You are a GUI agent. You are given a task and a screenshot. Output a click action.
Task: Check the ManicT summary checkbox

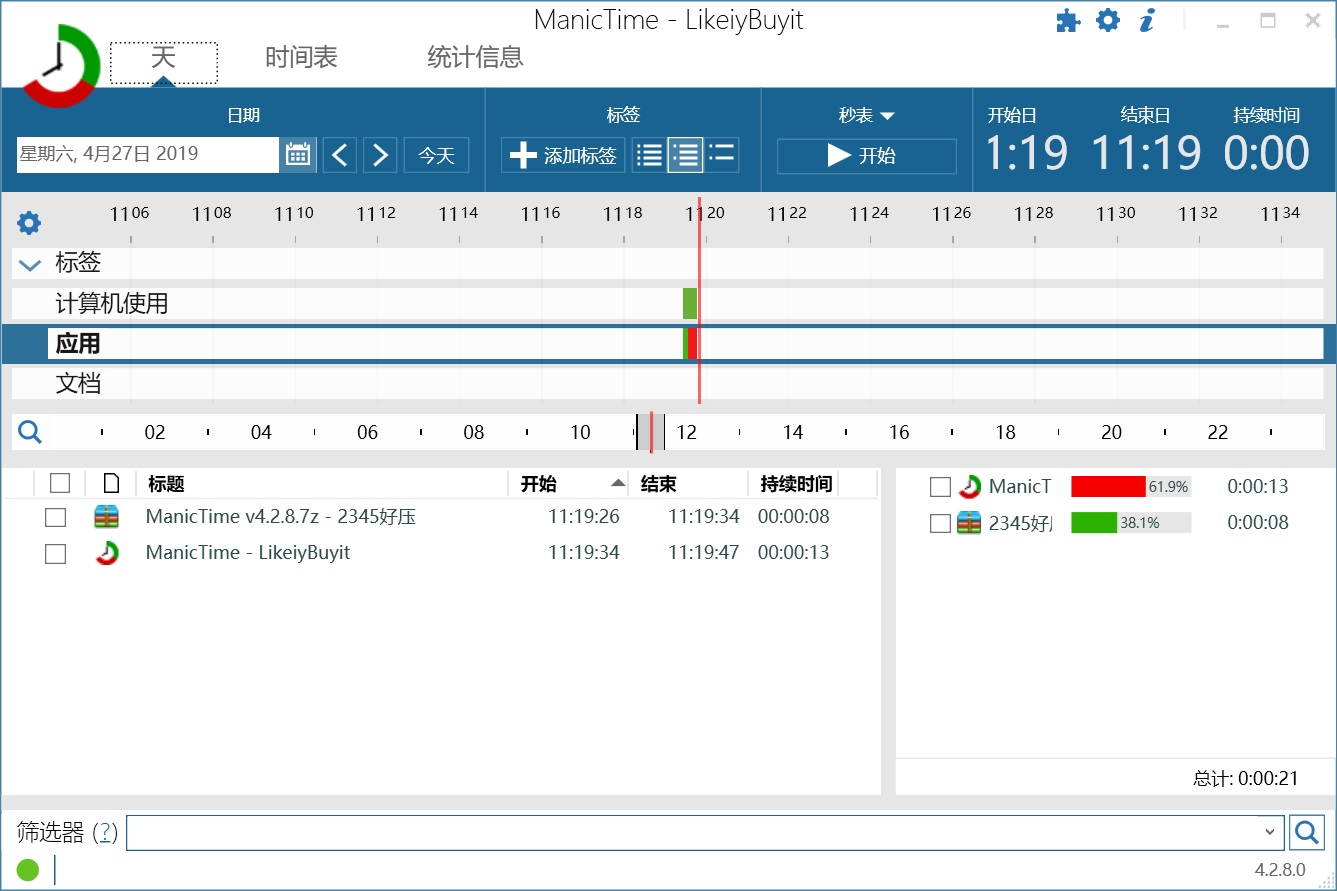click(940, 487)
